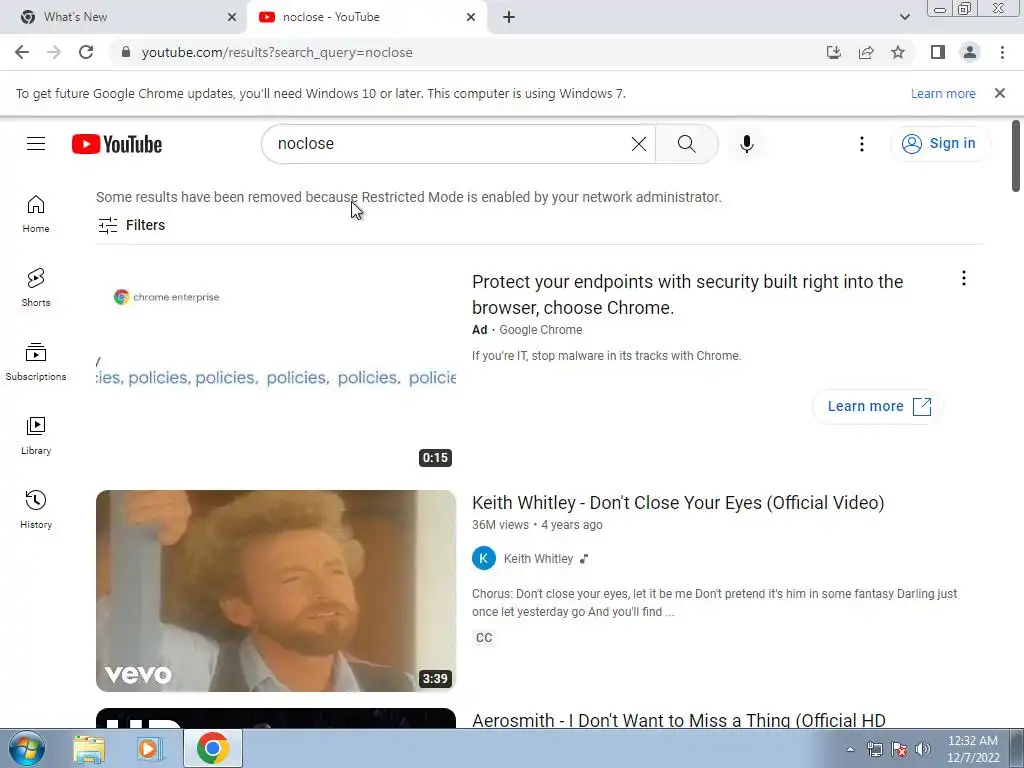1024x768 pixels.
Task: Open YouTube settings three-dot menu
Action: [x=861, y=144]
